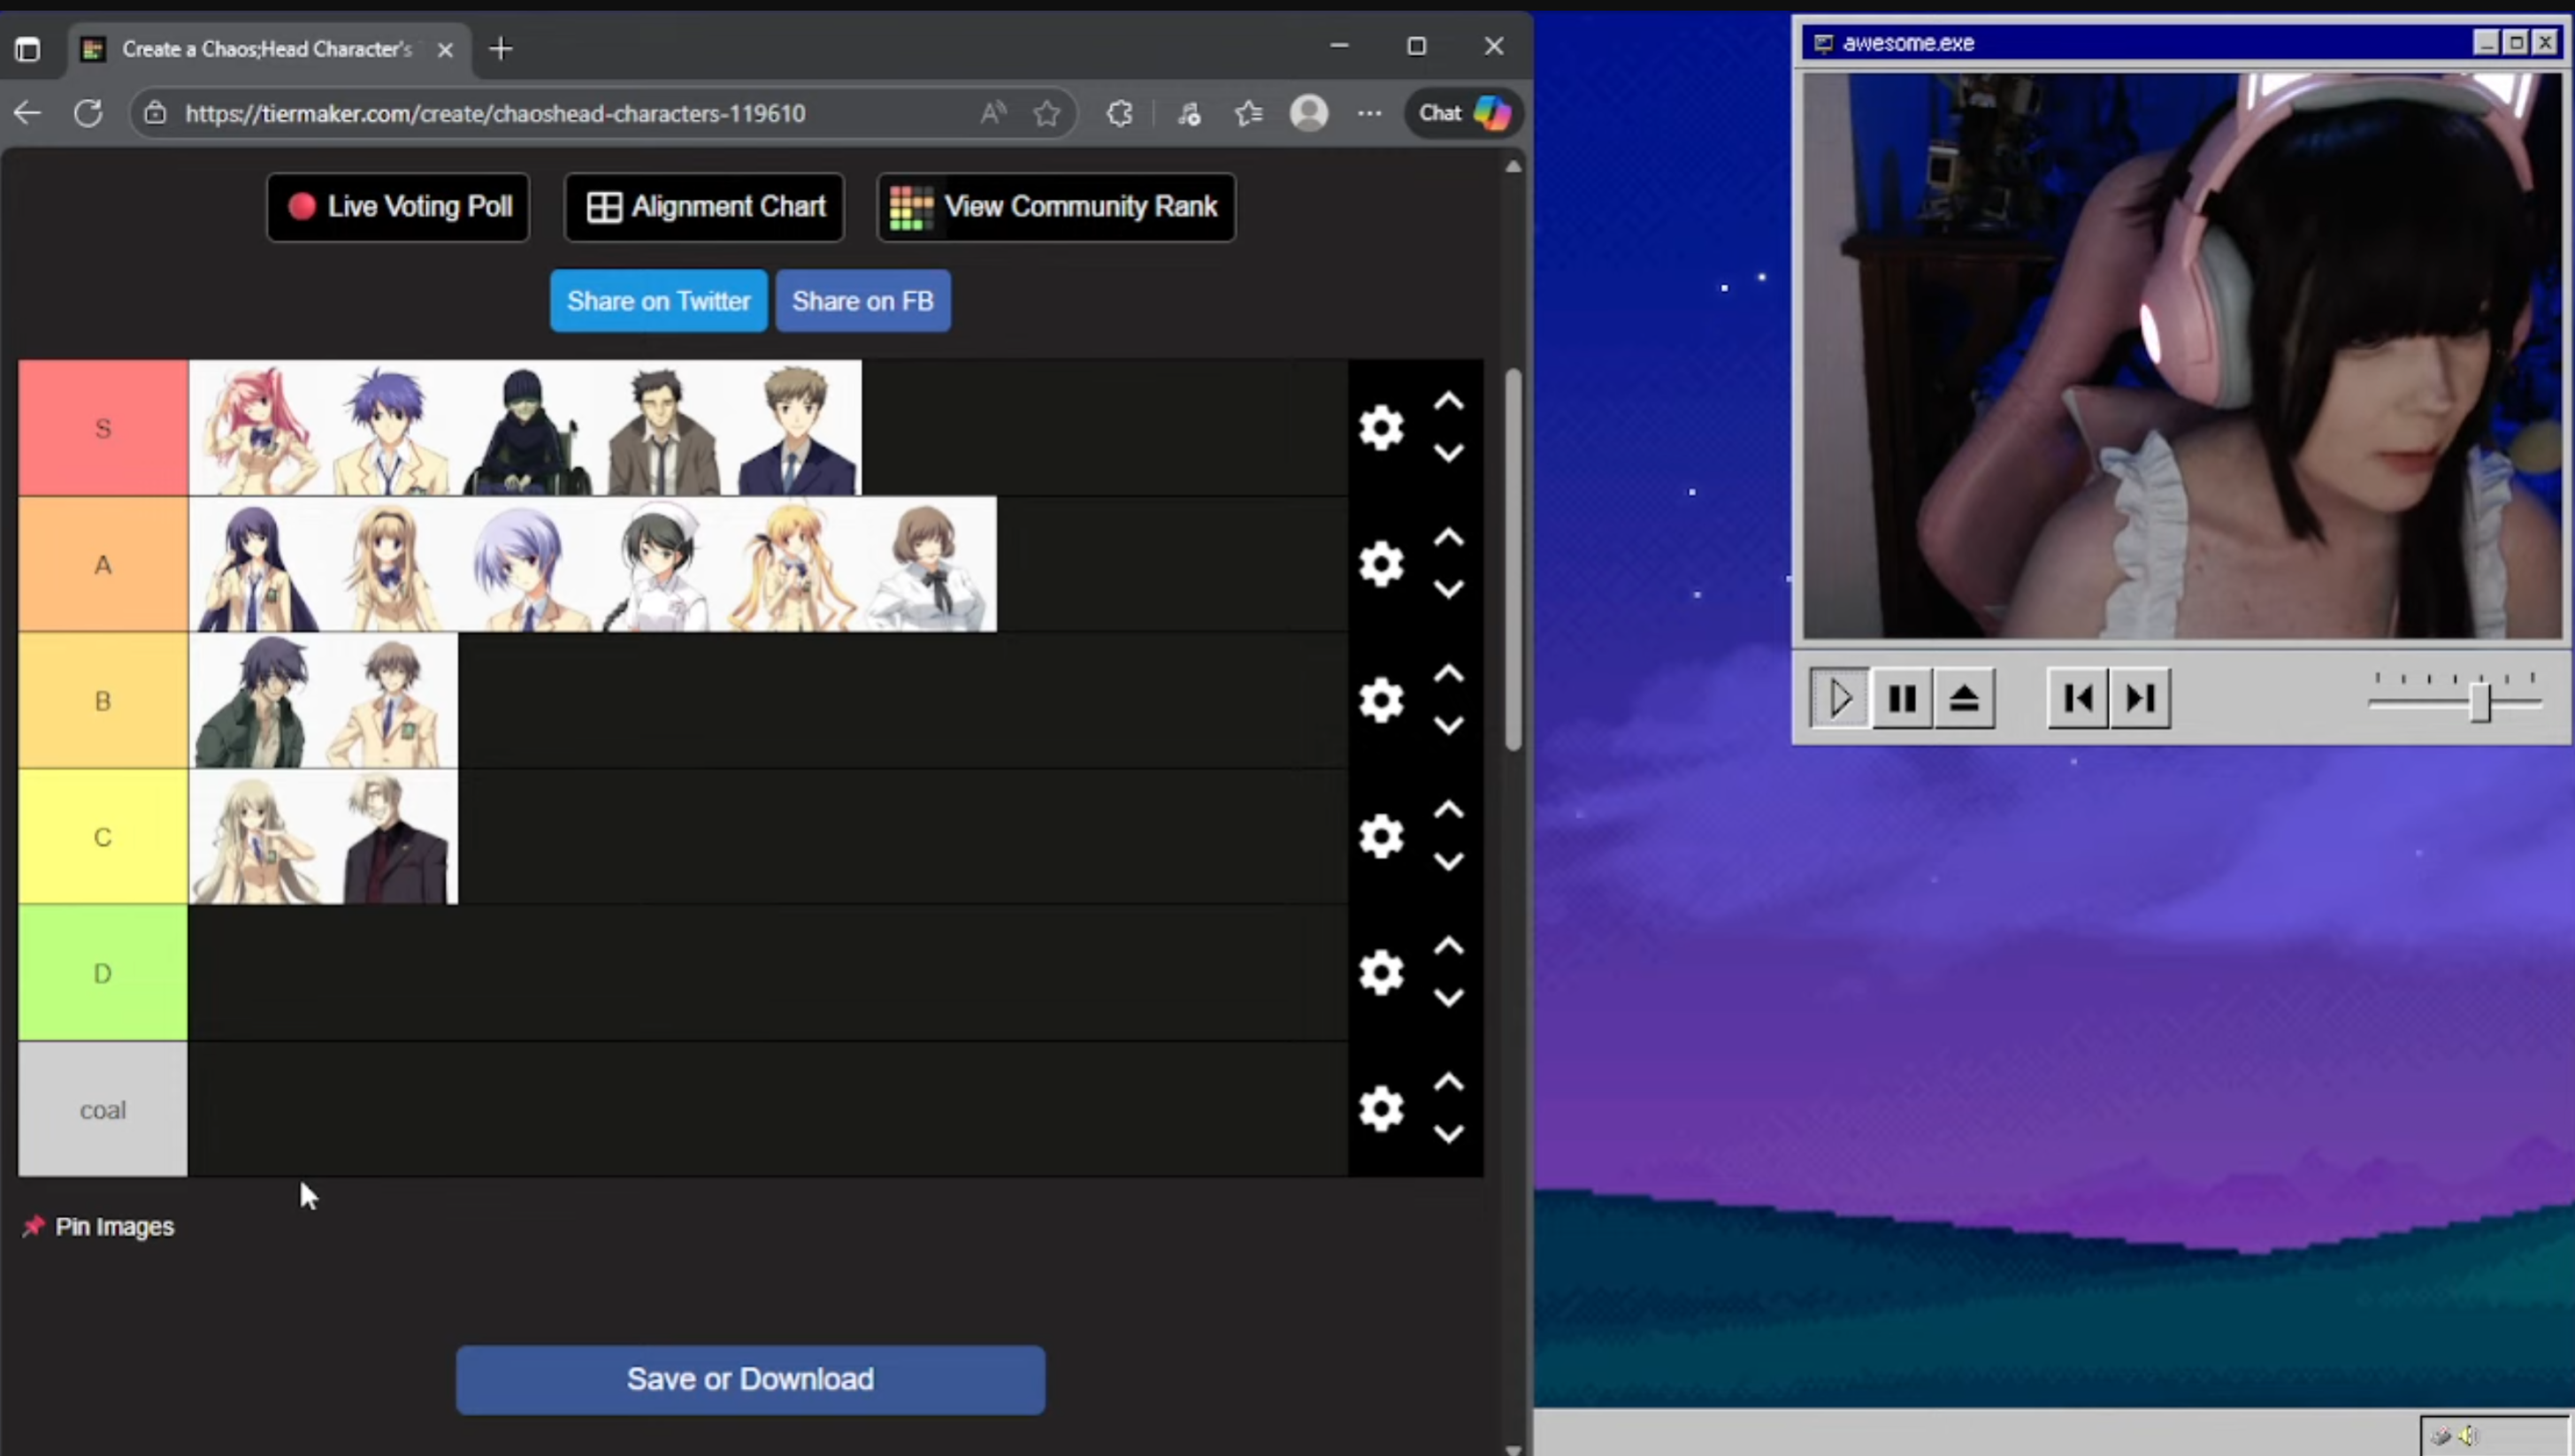Open settings gear for S tier row
2575x1456 pixels.
tap(1381, 428)
